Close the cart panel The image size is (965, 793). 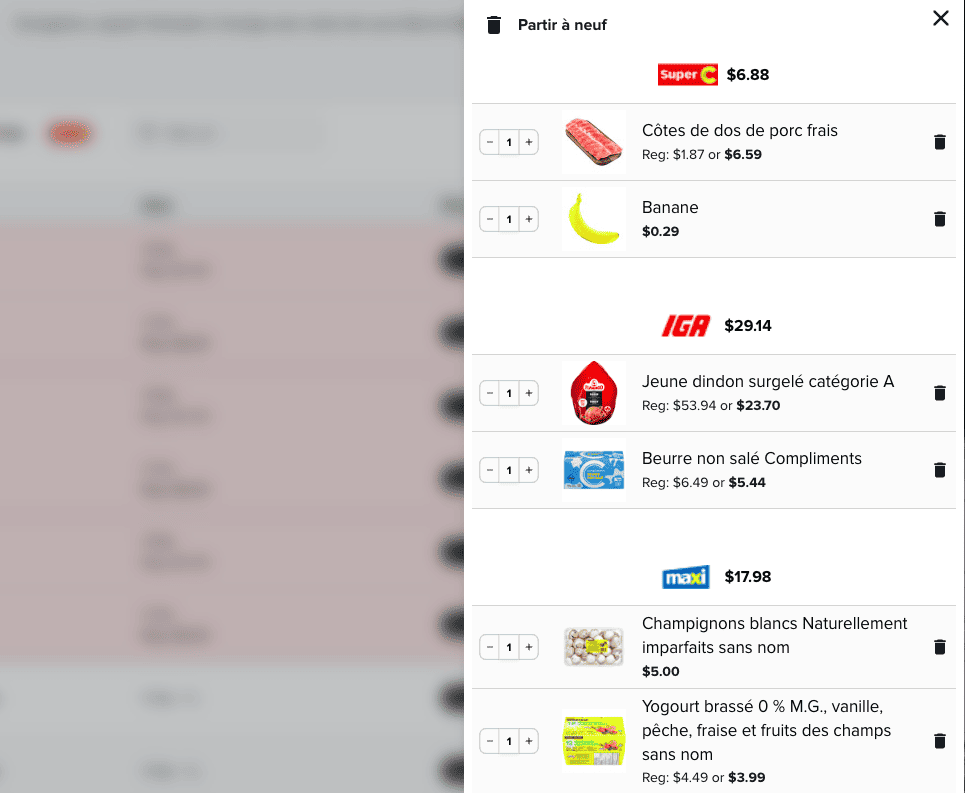tap(940, 18)
